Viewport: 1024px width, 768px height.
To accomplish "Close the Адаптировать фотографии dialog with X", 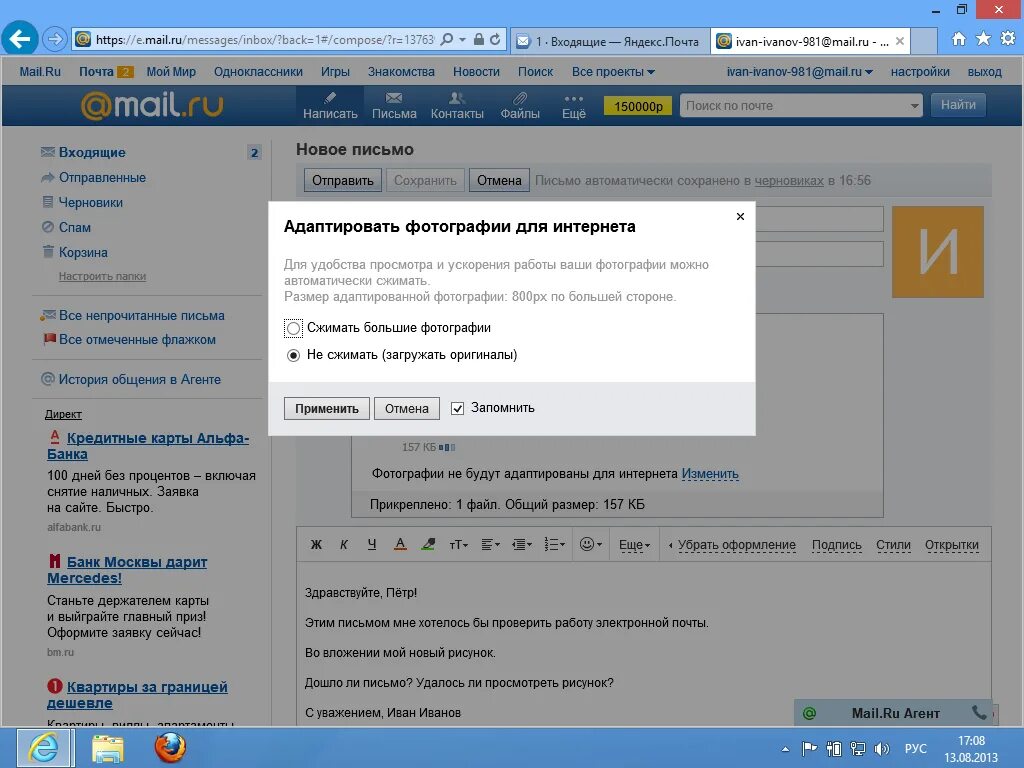I will pyautogui.click(x=740, y=216).
